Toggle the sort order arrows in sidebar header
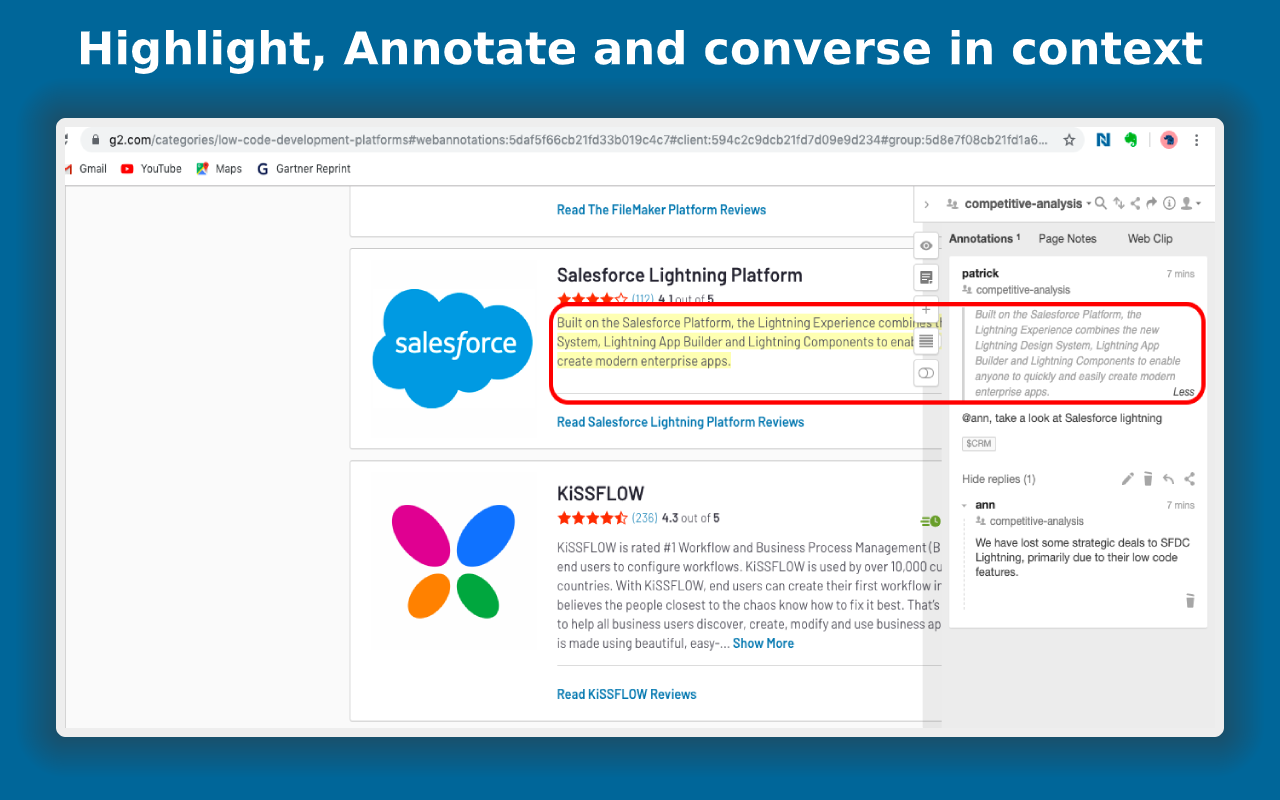The width and height of the screenshot is (1280, 800). [x=1119, y=203]
